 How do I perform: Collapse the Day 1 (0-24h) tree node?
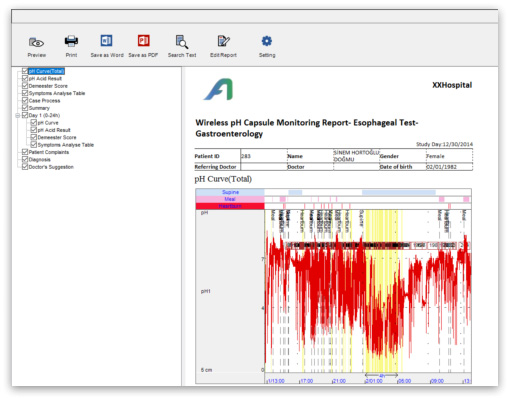(x=18, y=115)
